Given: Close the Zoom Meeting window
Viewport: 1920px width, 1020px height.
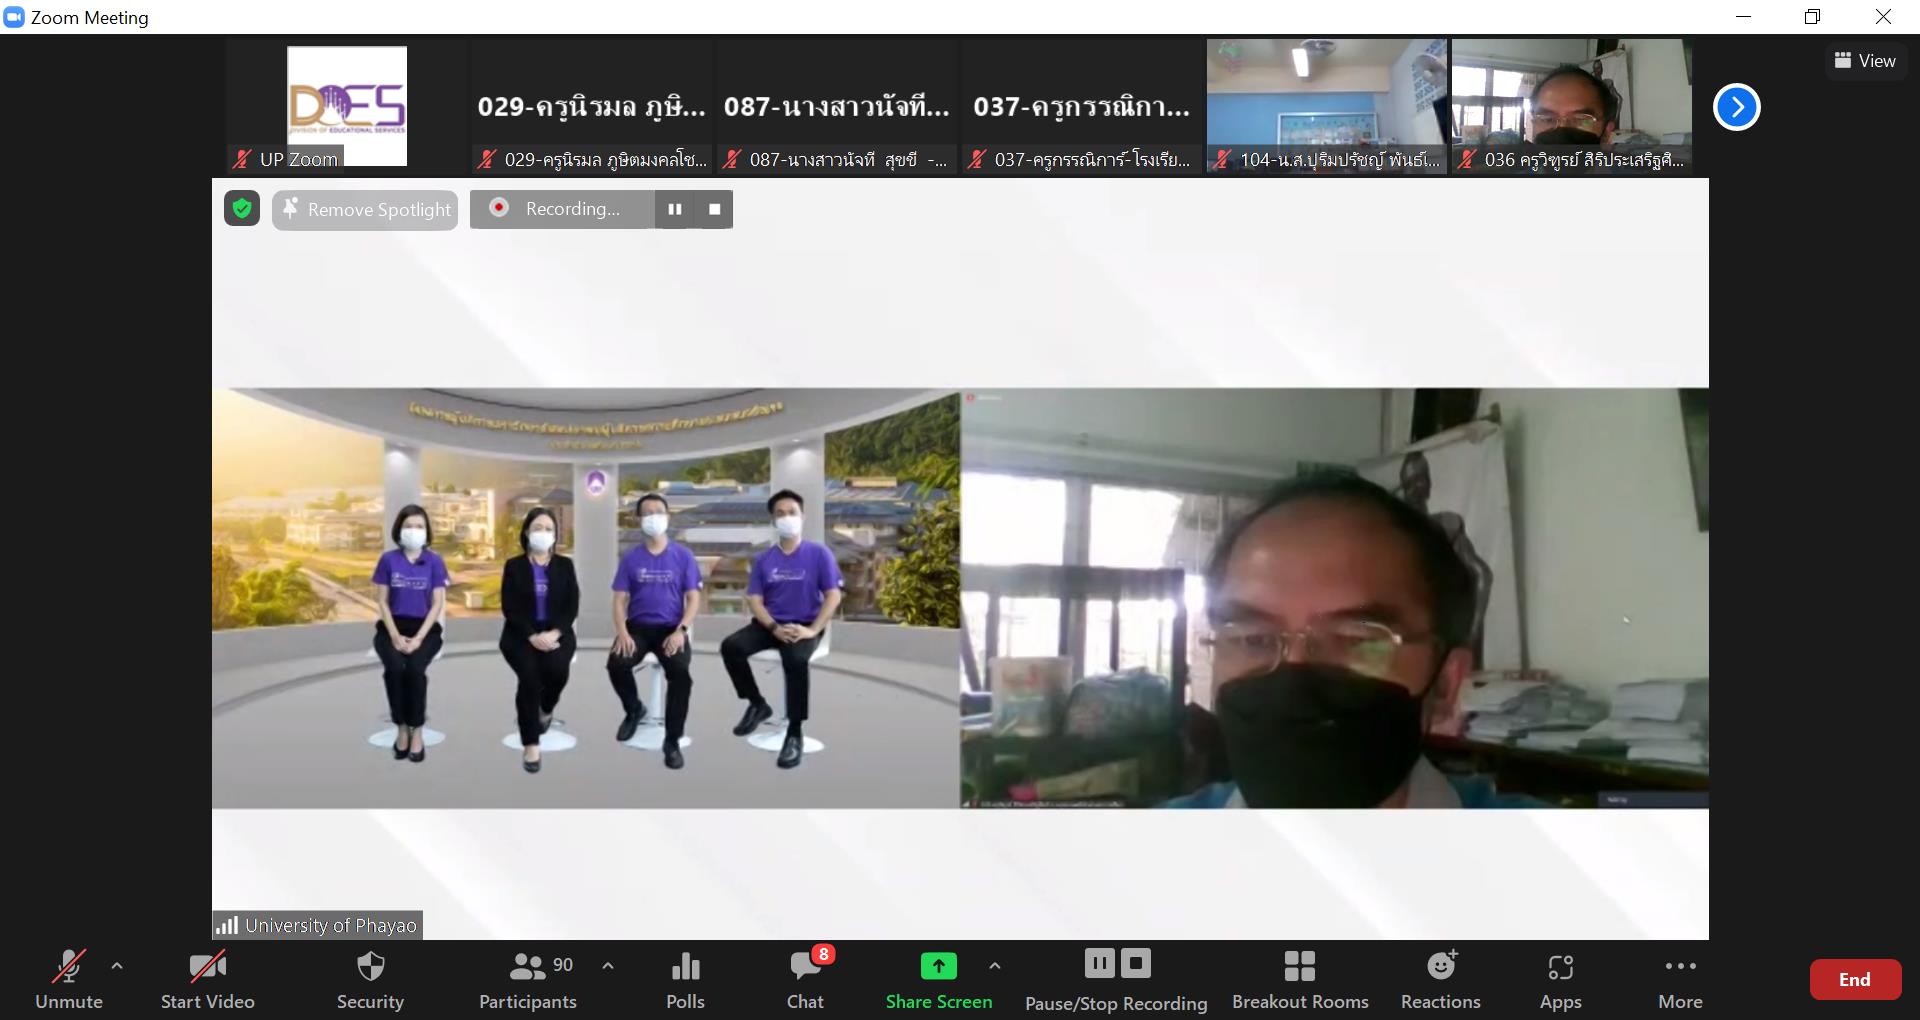Looking at the screenshot, I should (x=1883, y=17).
